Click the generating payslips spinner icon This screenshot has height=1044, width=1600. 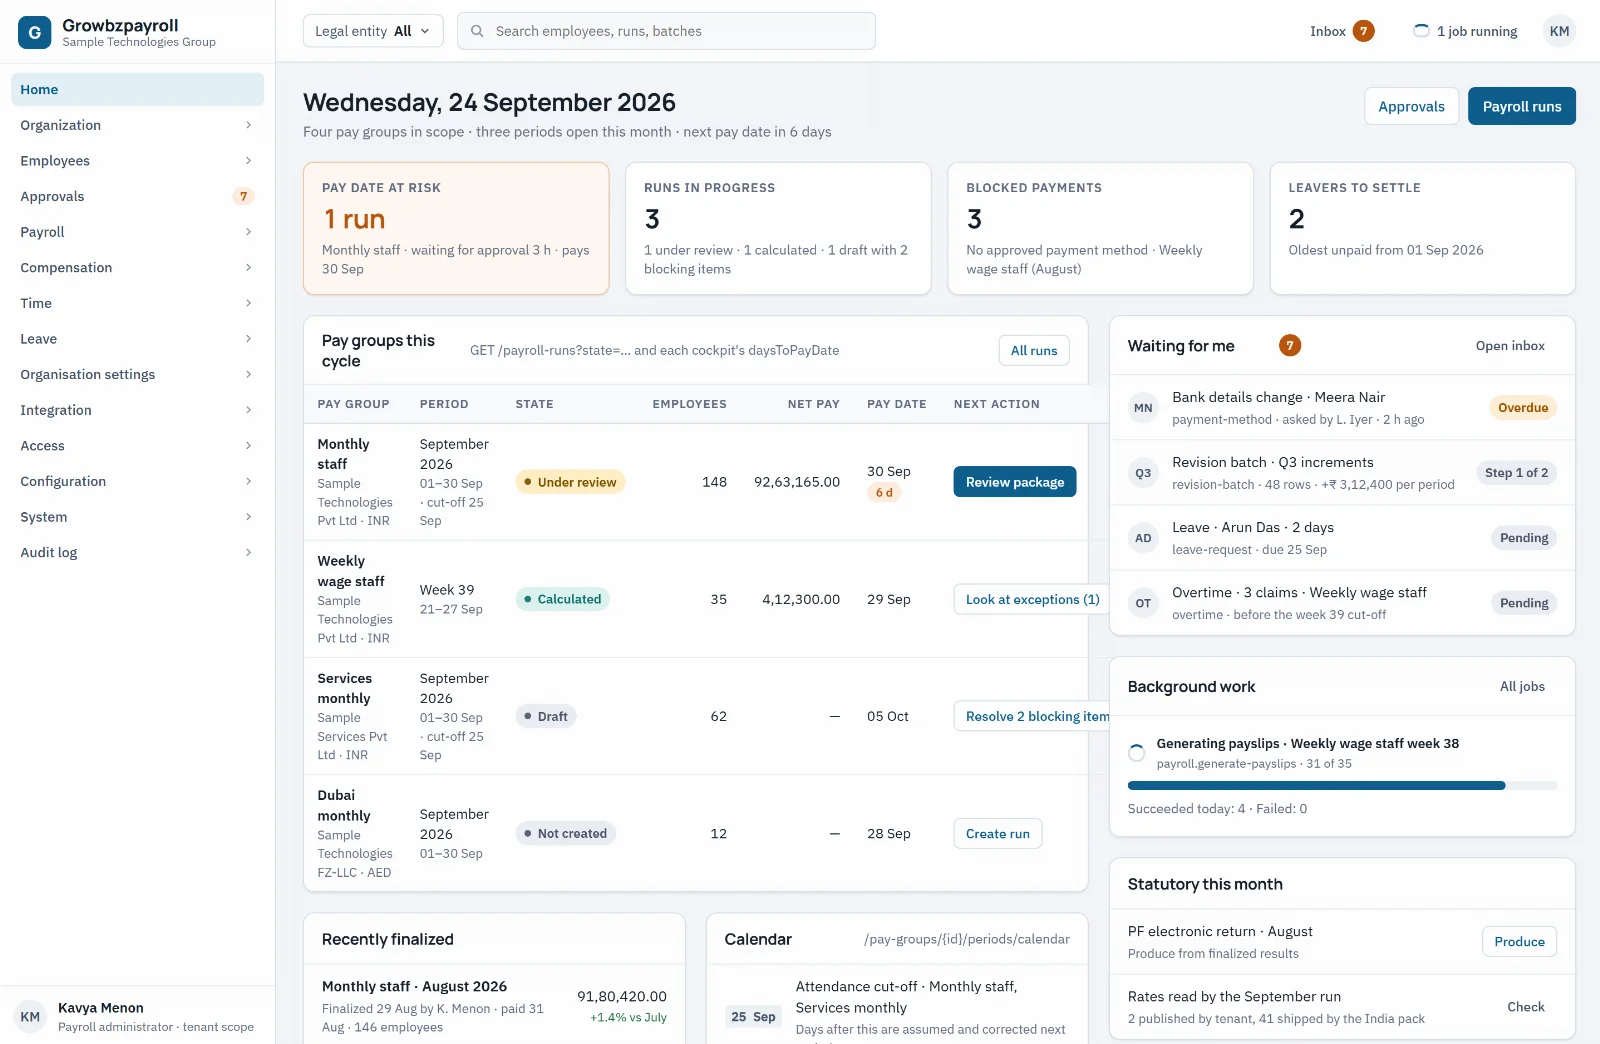pyautogui.click(x=1137, y=753)
